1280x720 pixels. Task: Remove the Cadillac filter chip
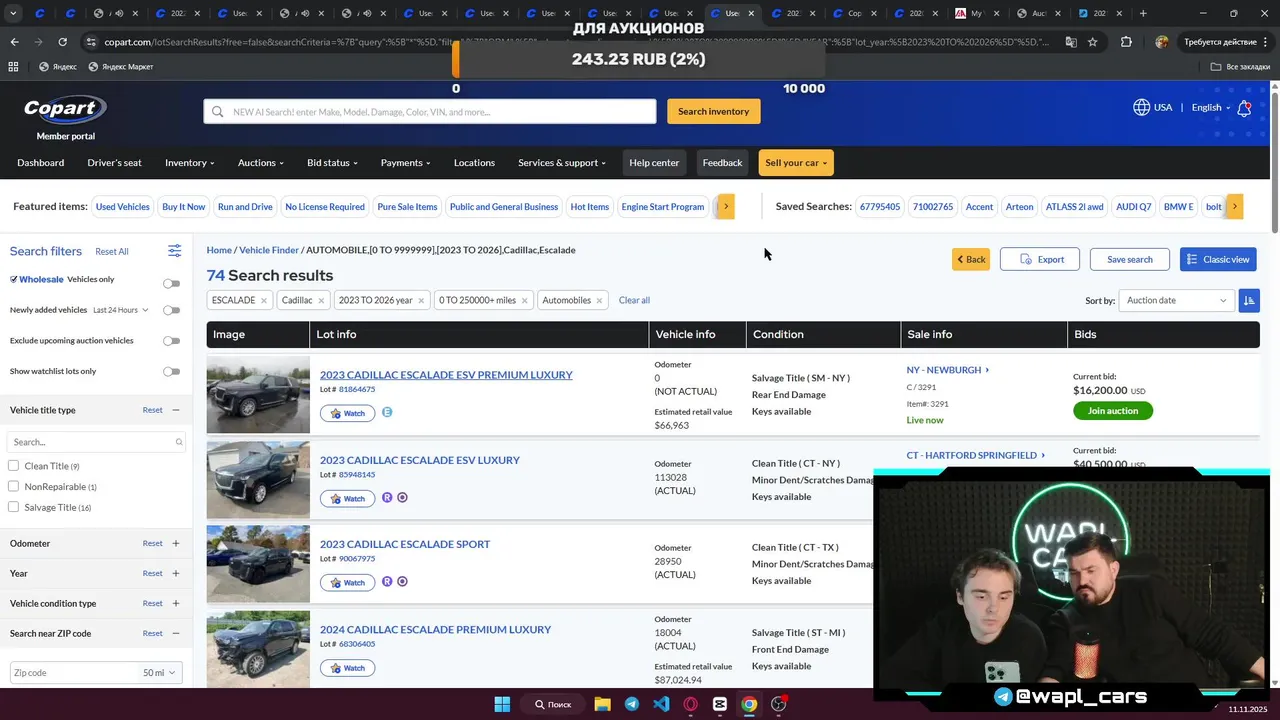pyautogui.click(x=322, y=300)
